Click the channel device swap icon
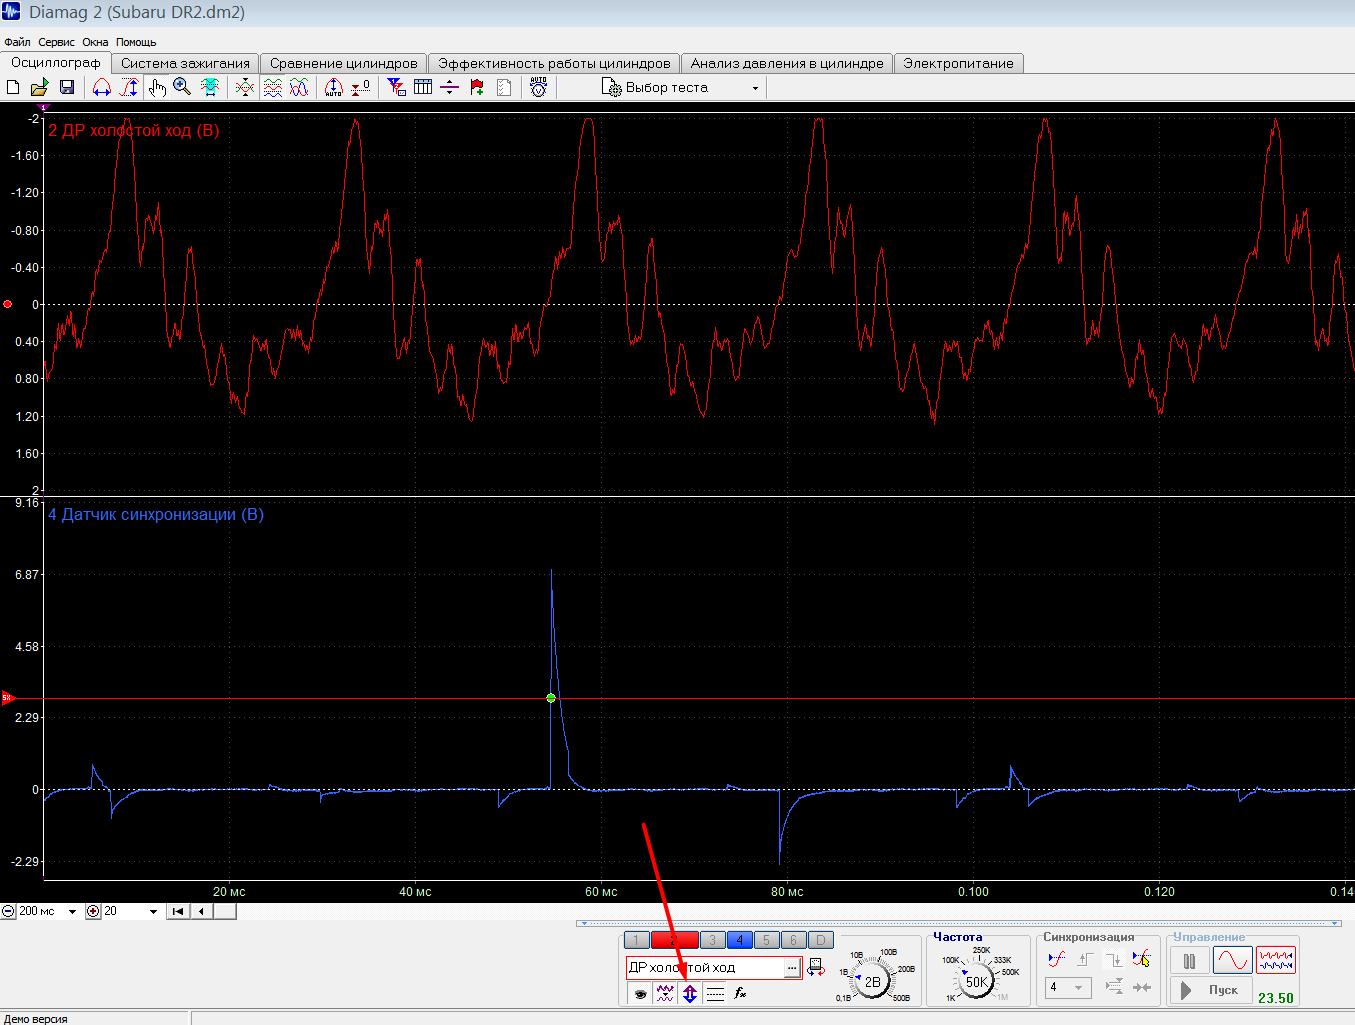This screenshot has height=1025, width=1355. pos(816,968)
